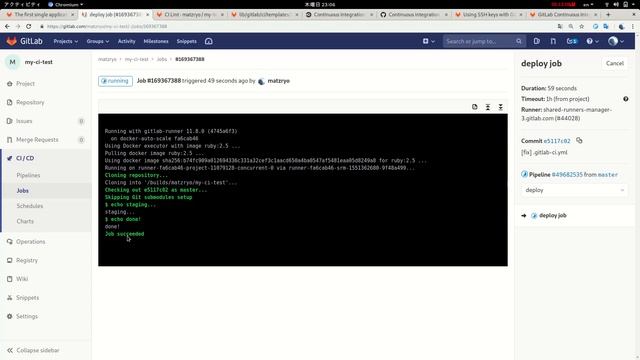This screenshot has height=360, width=640.
Task: Click the running status badge
Action: coord(115,81)
